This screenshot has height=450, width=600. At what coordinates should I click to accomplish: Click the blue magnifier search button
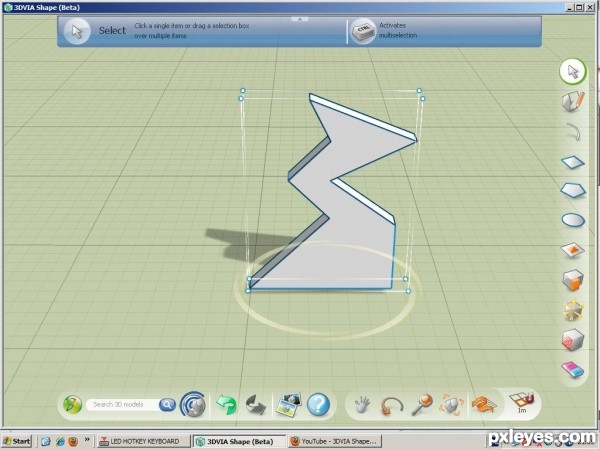click(x=167, y=405)
